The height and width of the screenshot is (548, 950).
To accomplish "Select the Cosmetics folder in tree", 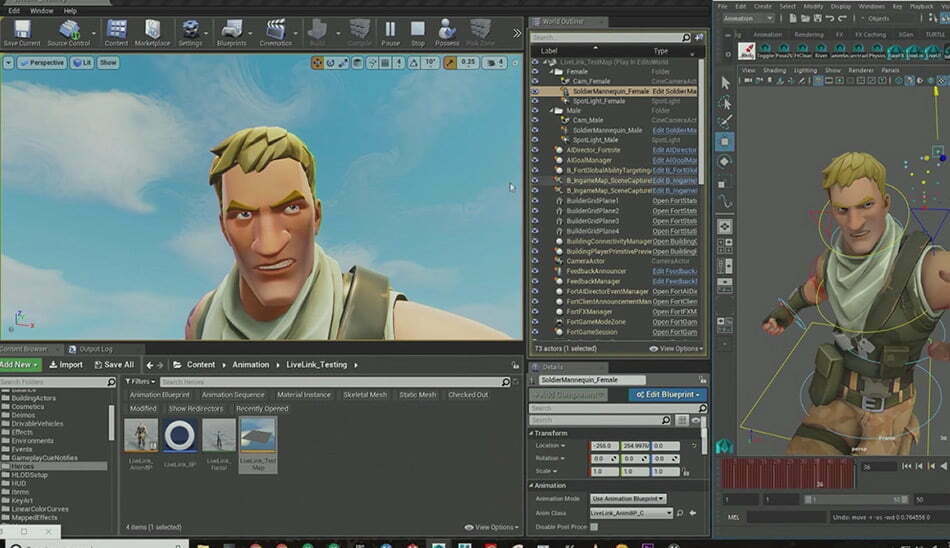I will pos(28,407).
